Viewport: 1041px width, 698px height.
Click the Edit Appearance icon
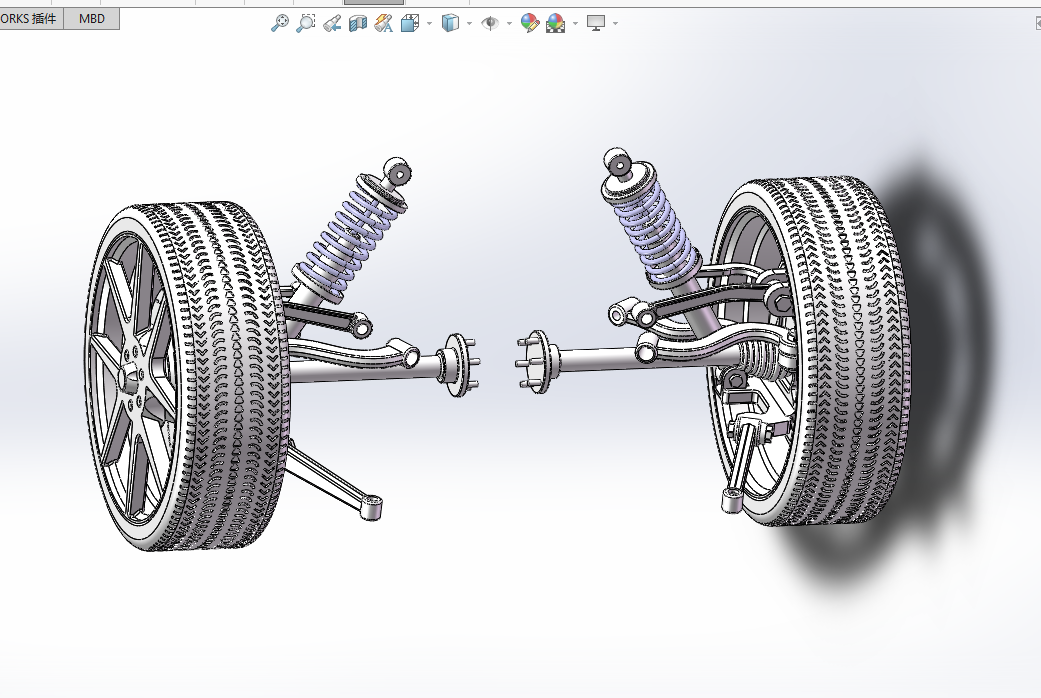point(530,23)
